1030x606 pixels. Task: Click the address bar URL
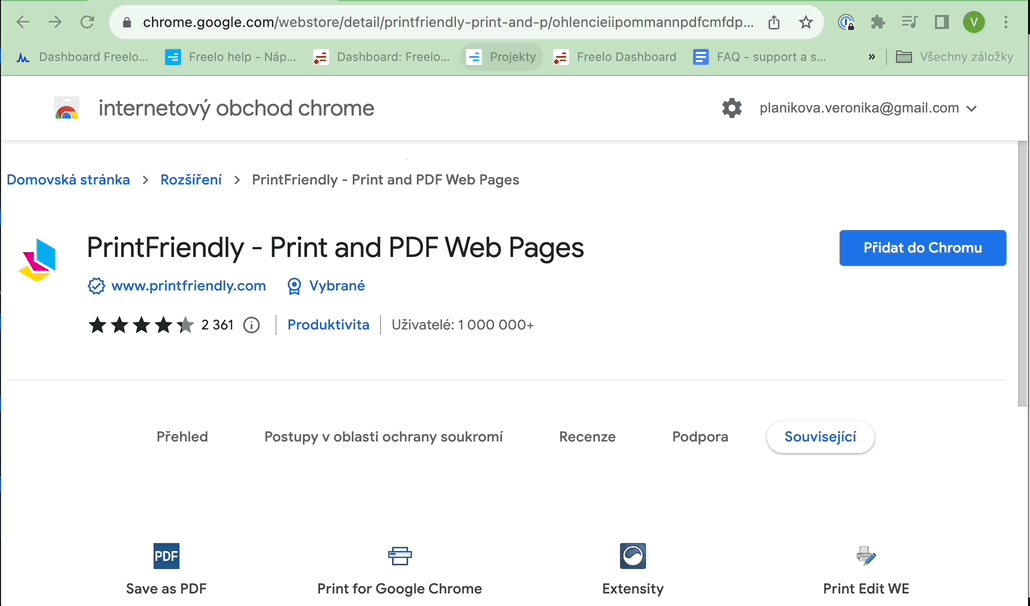point(448,22)
